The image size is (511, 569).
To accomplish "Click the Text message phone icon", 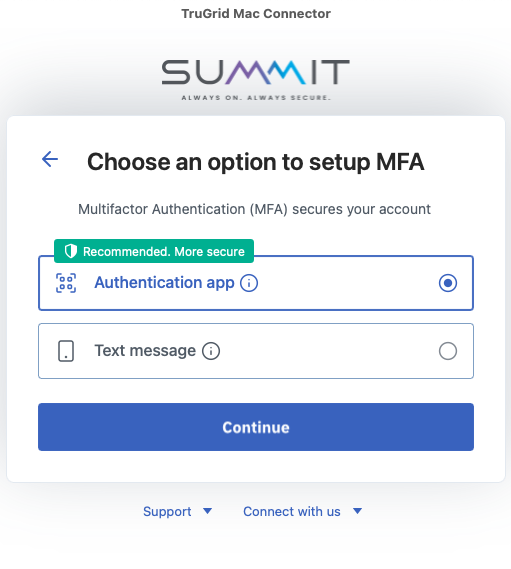I will click(66, 351).
